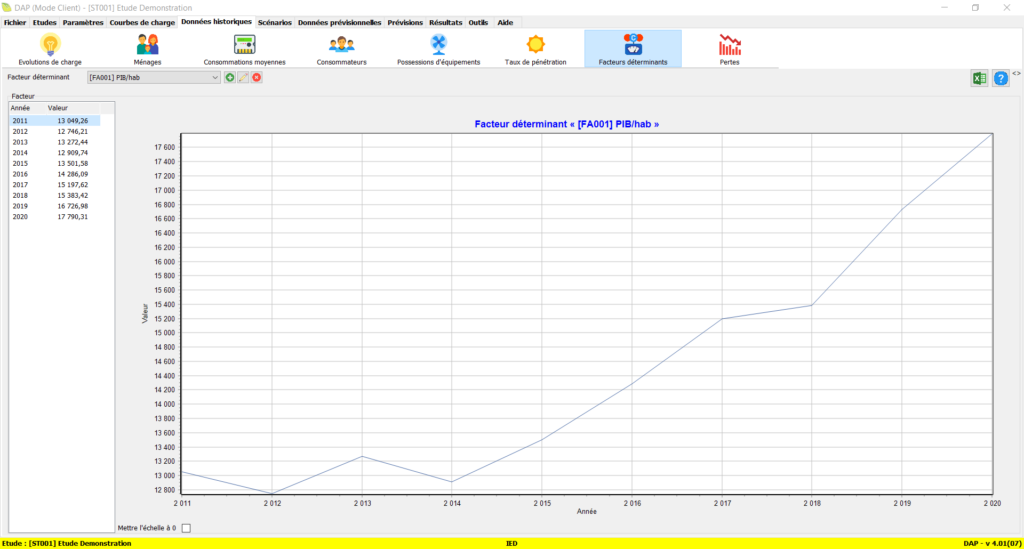Viewport: 1024px width, 549px height.
Task: Open the Scénarios menu
Action: [x=274, y=22]
